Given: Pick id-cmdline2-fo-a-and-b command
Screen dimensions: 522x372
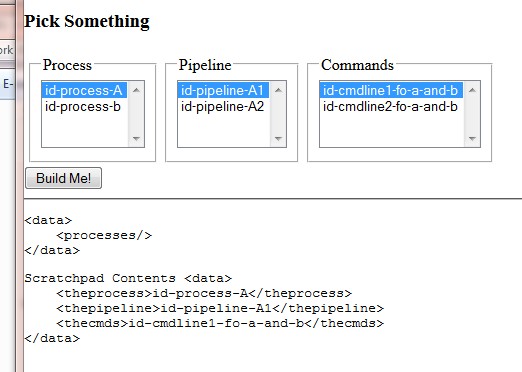Looking at the screenshot, I should click(391, 107).
